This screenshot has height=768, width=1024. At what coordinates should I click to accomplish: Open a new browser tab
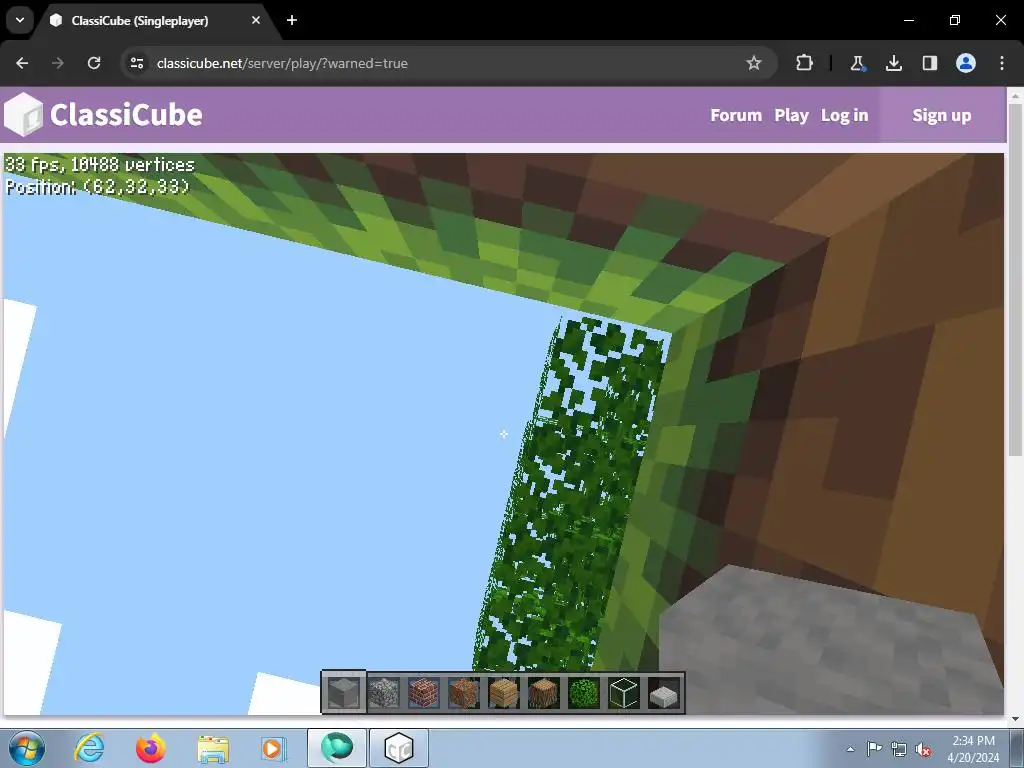tap(292, 20)
